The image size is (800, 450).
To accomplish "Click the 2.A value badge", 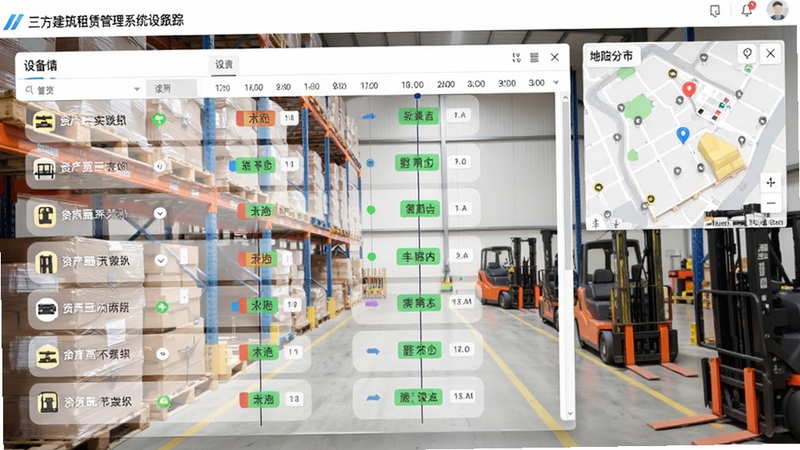I will tap(461, 256).
